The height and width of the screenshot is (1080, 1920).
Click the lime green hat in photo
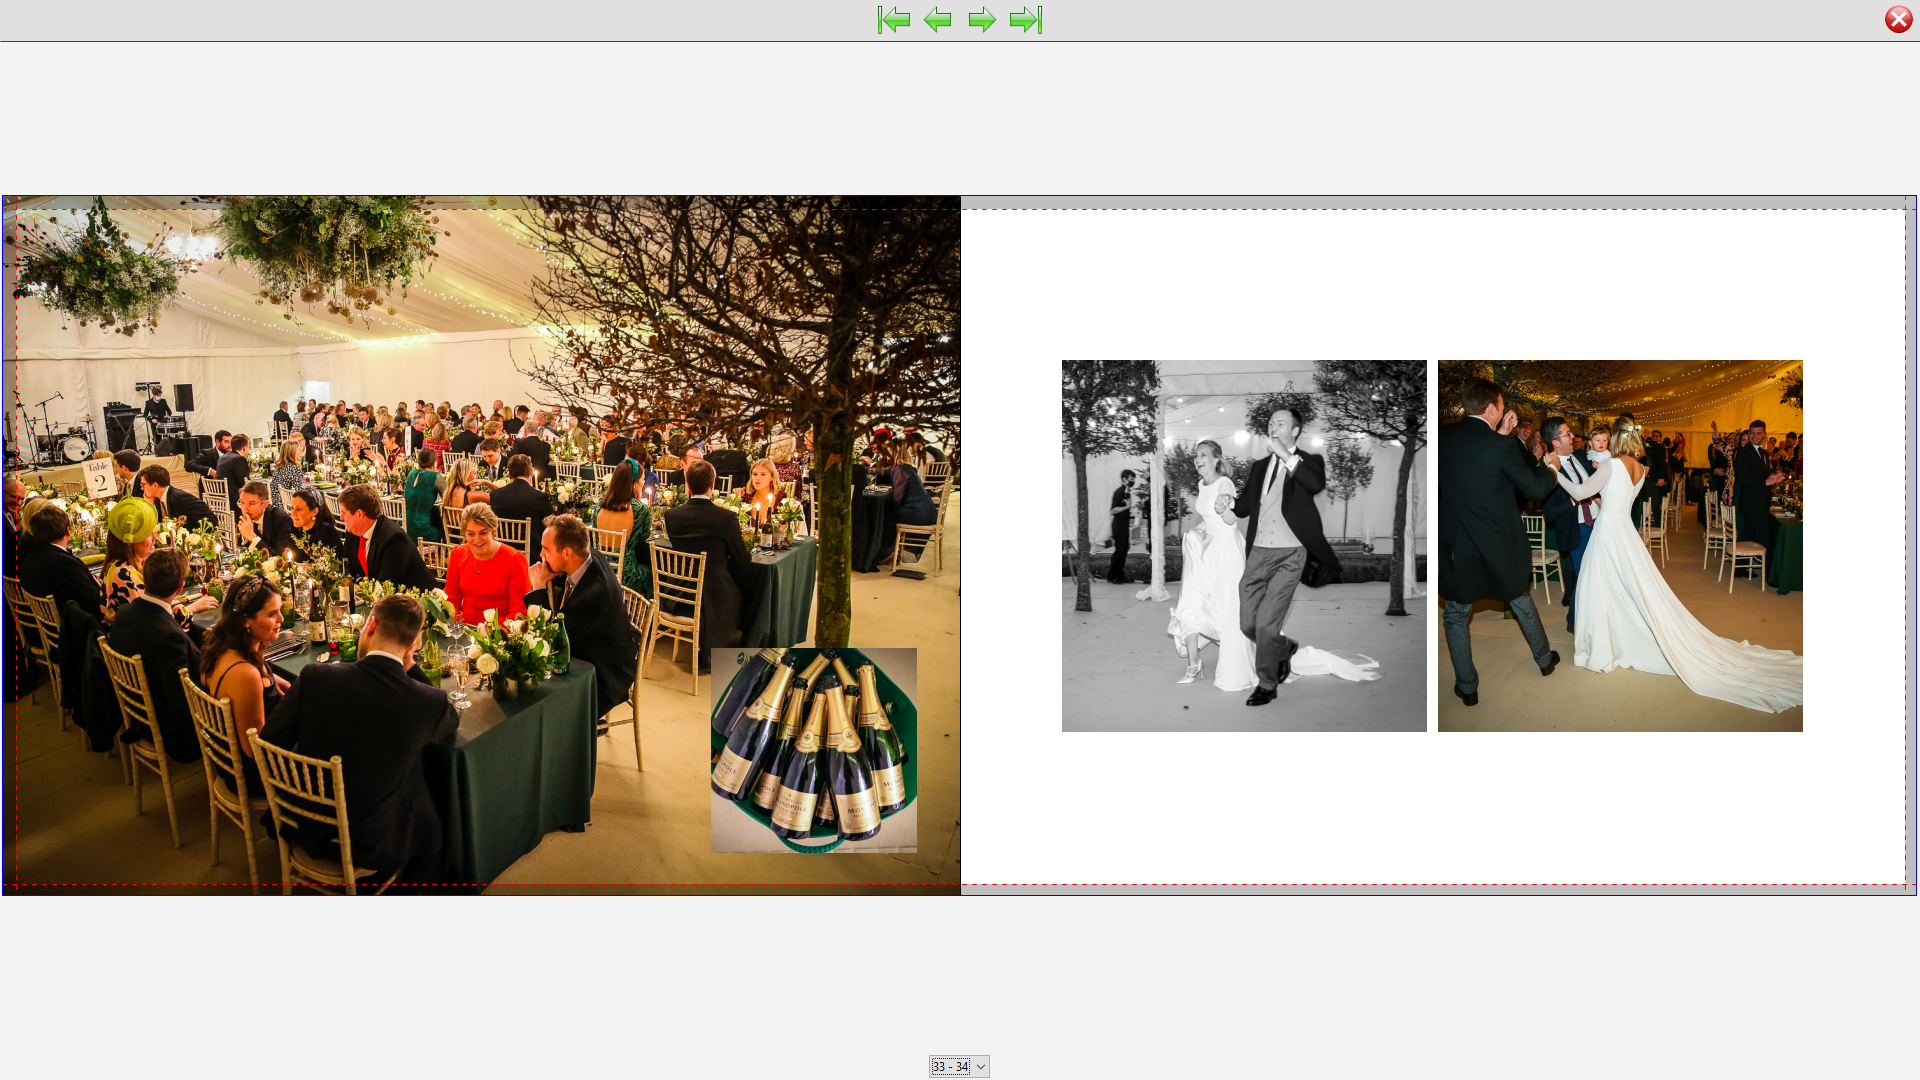132,519
